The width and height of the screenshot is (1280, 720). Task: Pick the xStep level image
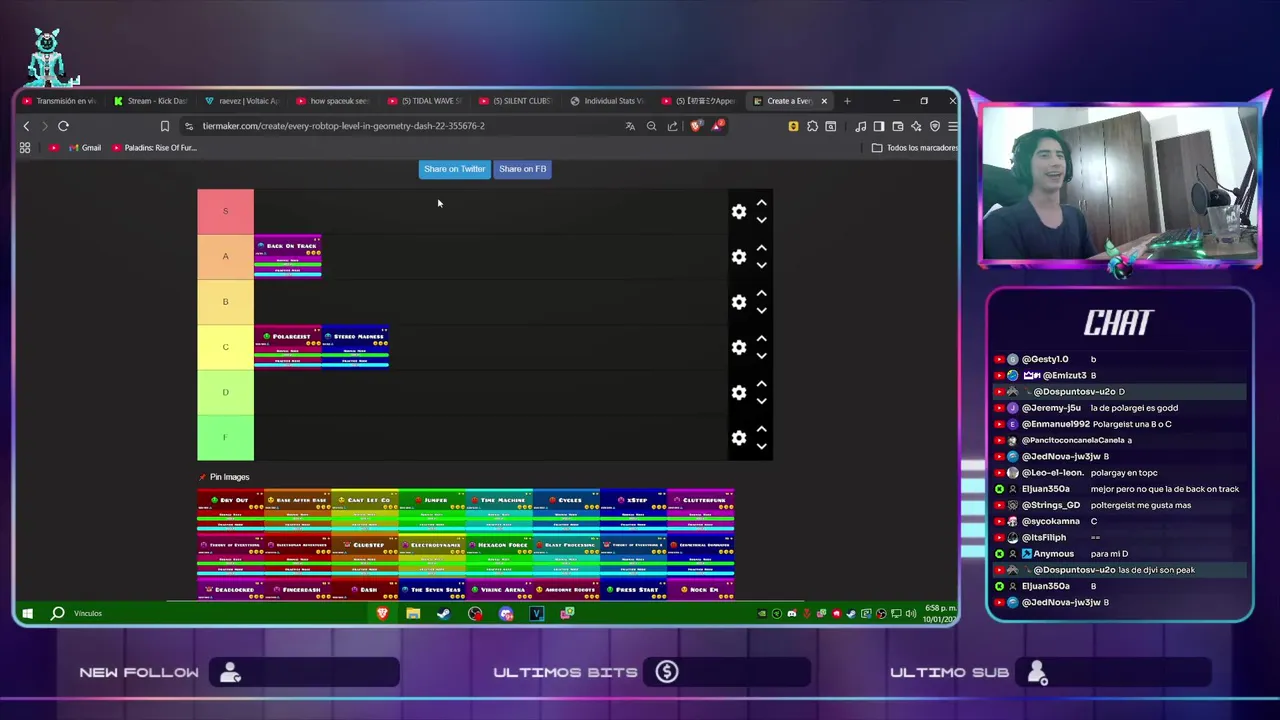point(633,510)
